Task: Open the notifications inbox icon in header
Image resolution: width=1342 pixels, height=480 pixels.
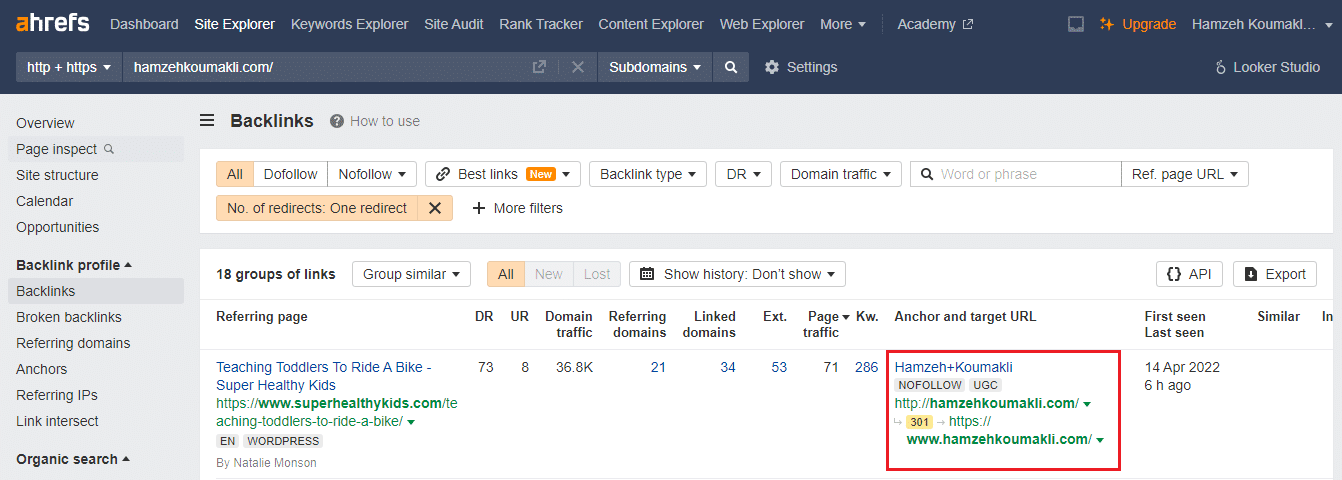Action: click(x=1076, y=24)
